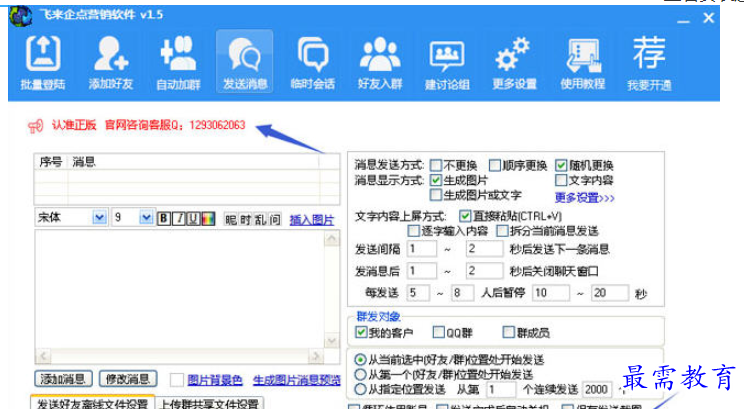This screenshot has width=744, height=409.
Task: Click the 发消息后 minimum seconds field
Action: (x=421, y=271)
